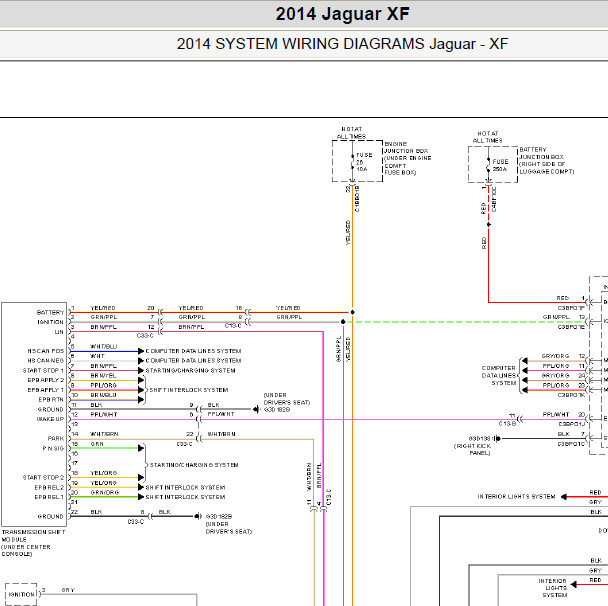
Task: Click the "WHT/BRN" label after connector pin 22
Action: click(221, 434)
